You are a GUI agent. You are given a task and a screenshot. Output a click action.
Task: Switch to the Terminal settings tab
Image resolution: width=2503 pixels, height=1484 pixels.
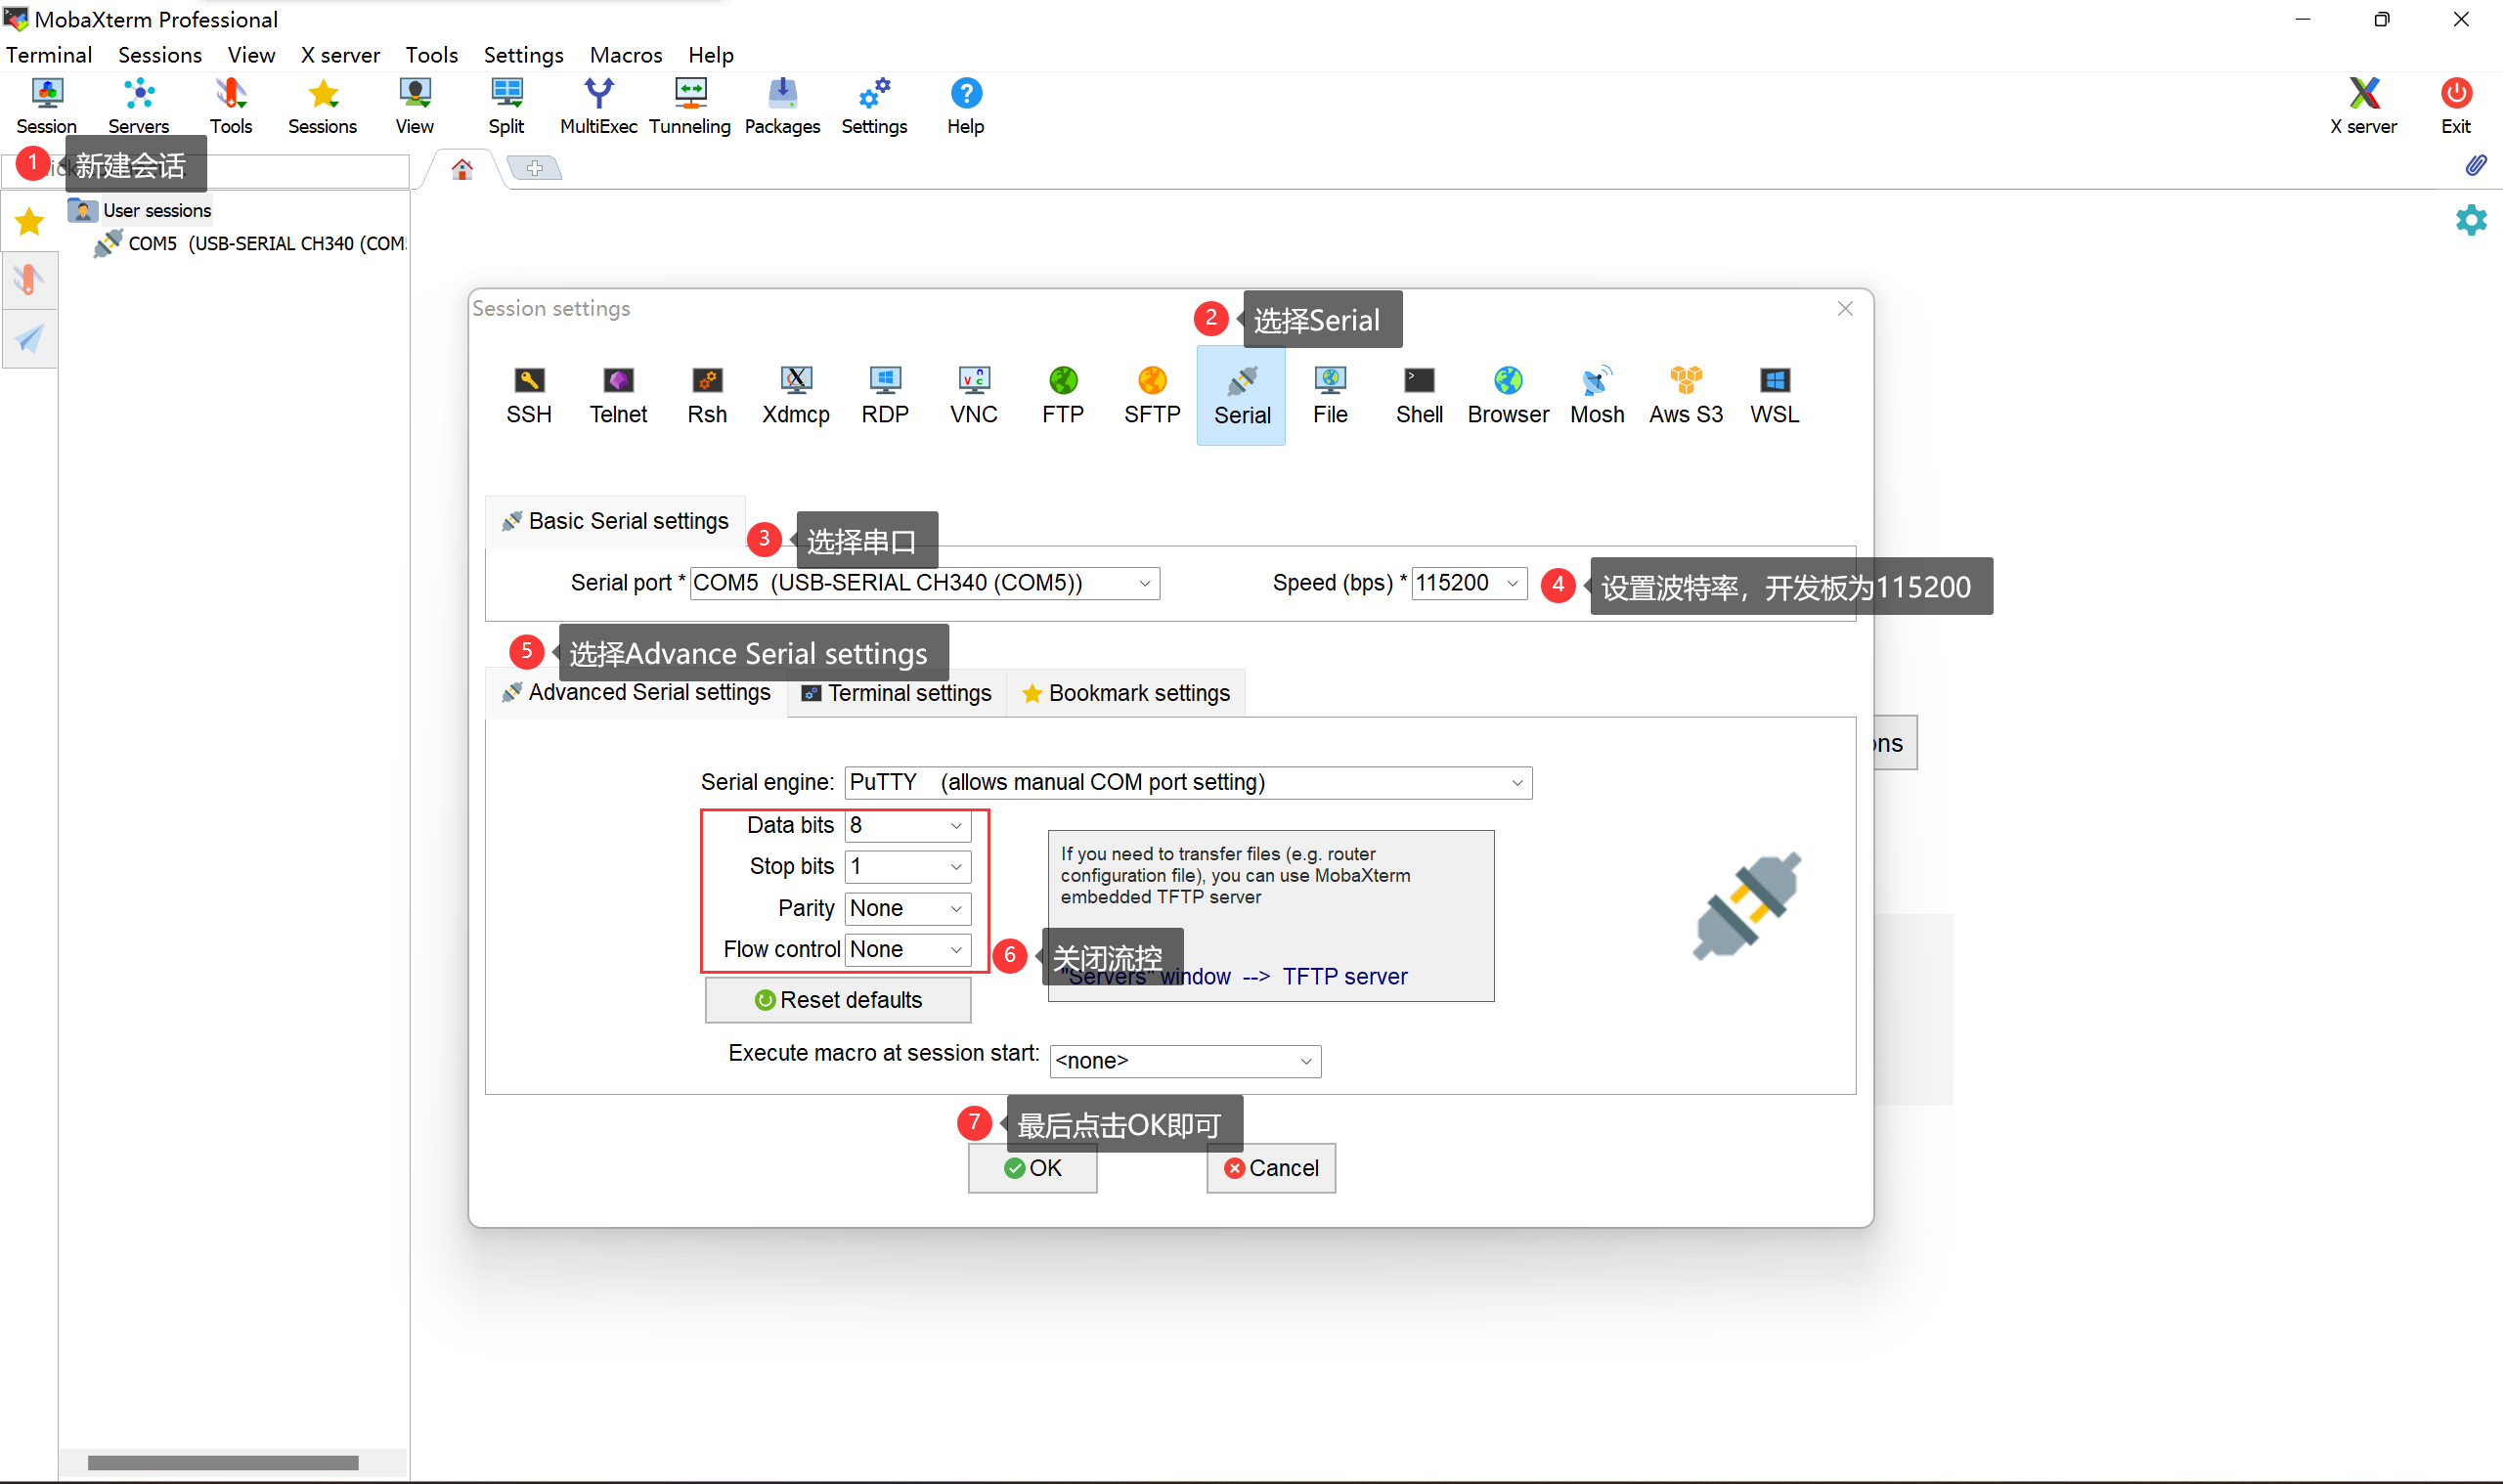coord(896,693)
